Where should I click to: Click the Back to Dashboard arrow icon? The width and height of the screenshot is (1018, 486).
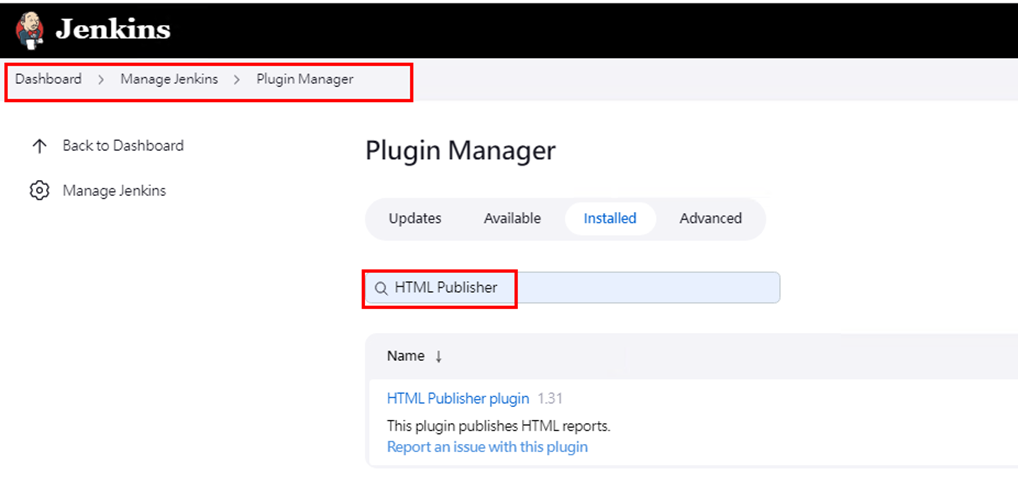click(40, 146)
